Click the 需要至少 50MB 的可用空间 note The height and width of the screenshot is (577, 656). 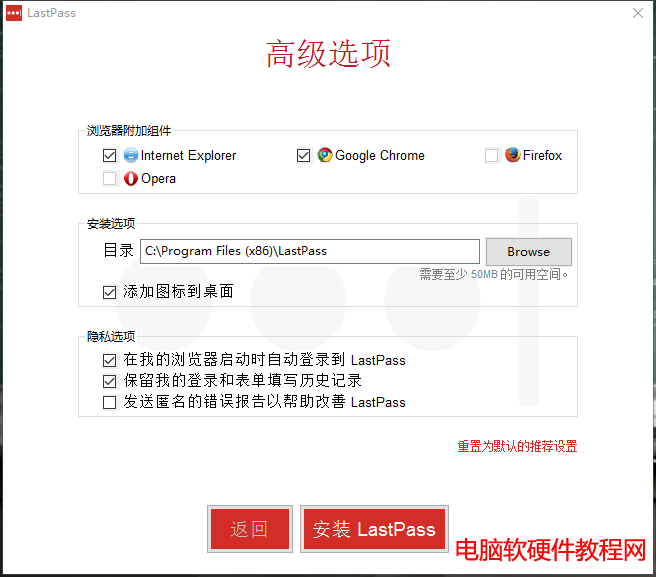click(x=494, y=274)
